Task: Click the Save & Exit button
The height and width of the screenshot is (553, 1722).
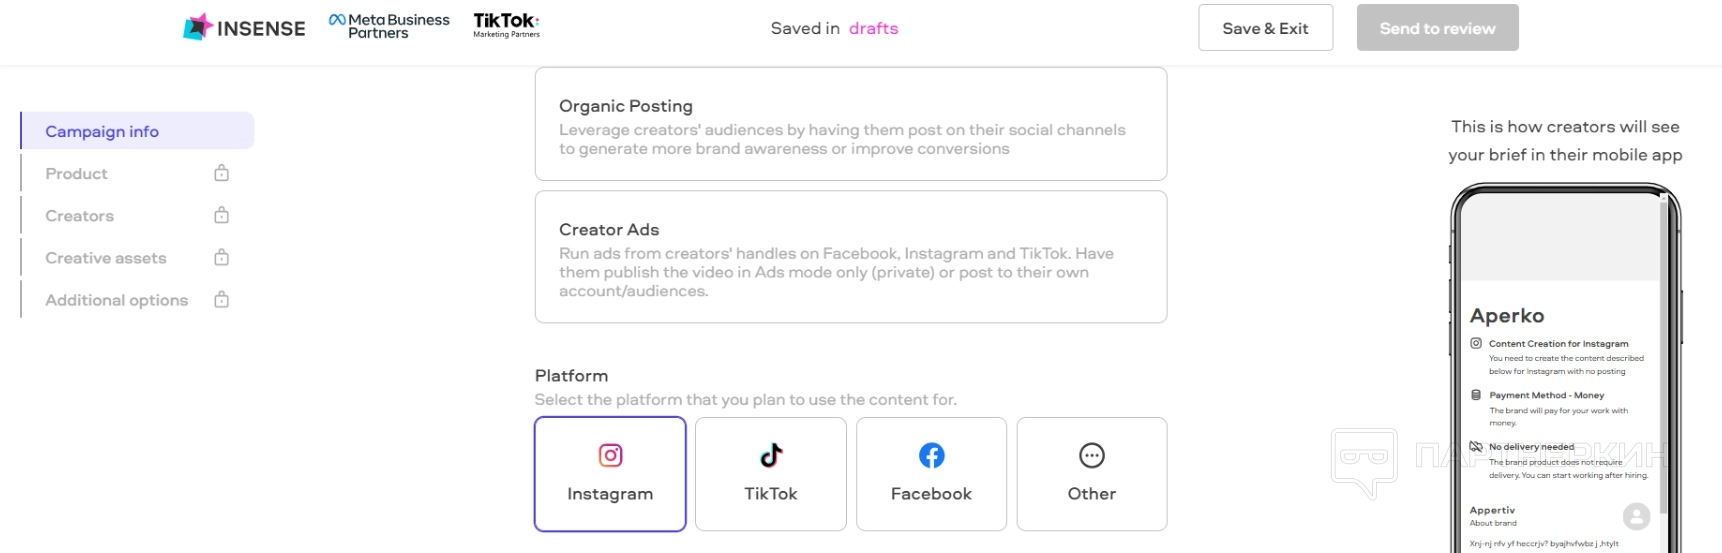Action: (x=1265, y=28)
